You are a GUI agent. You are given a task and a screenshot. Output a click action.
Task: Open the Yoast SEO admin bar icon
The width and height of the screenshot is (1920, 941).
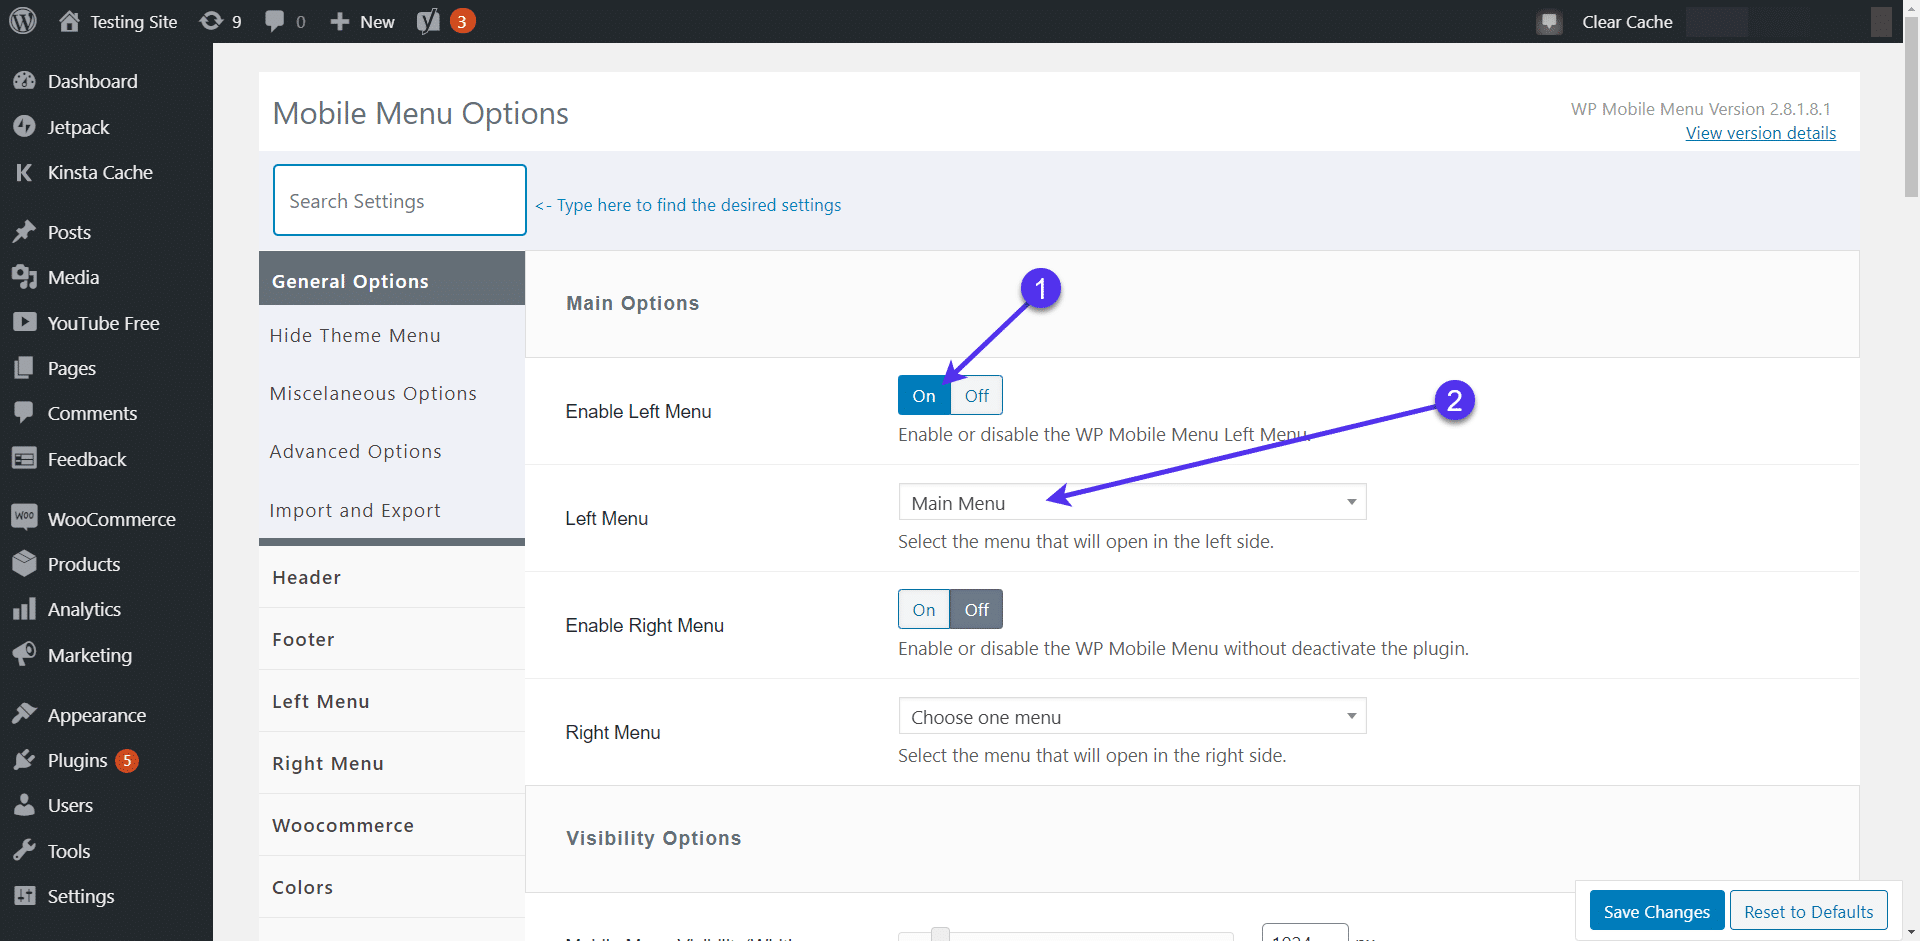(x=428, y=21)
